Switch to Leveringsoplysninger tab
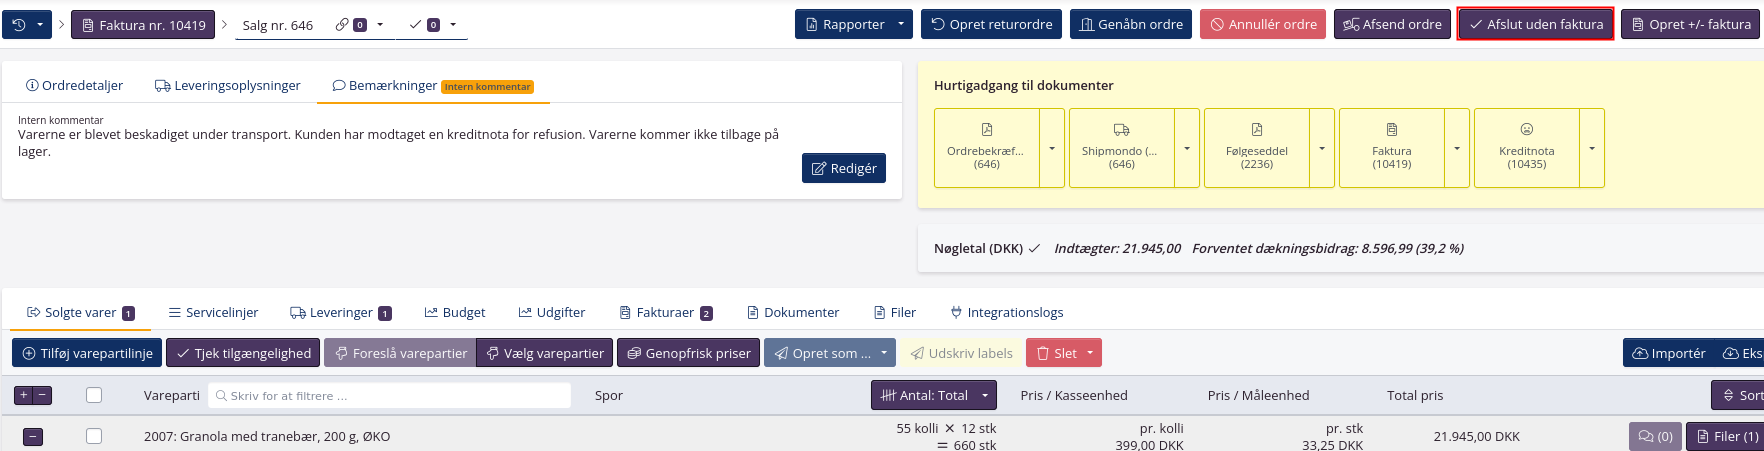Viewport: 1764px width, 451px height. click(228, 85)
